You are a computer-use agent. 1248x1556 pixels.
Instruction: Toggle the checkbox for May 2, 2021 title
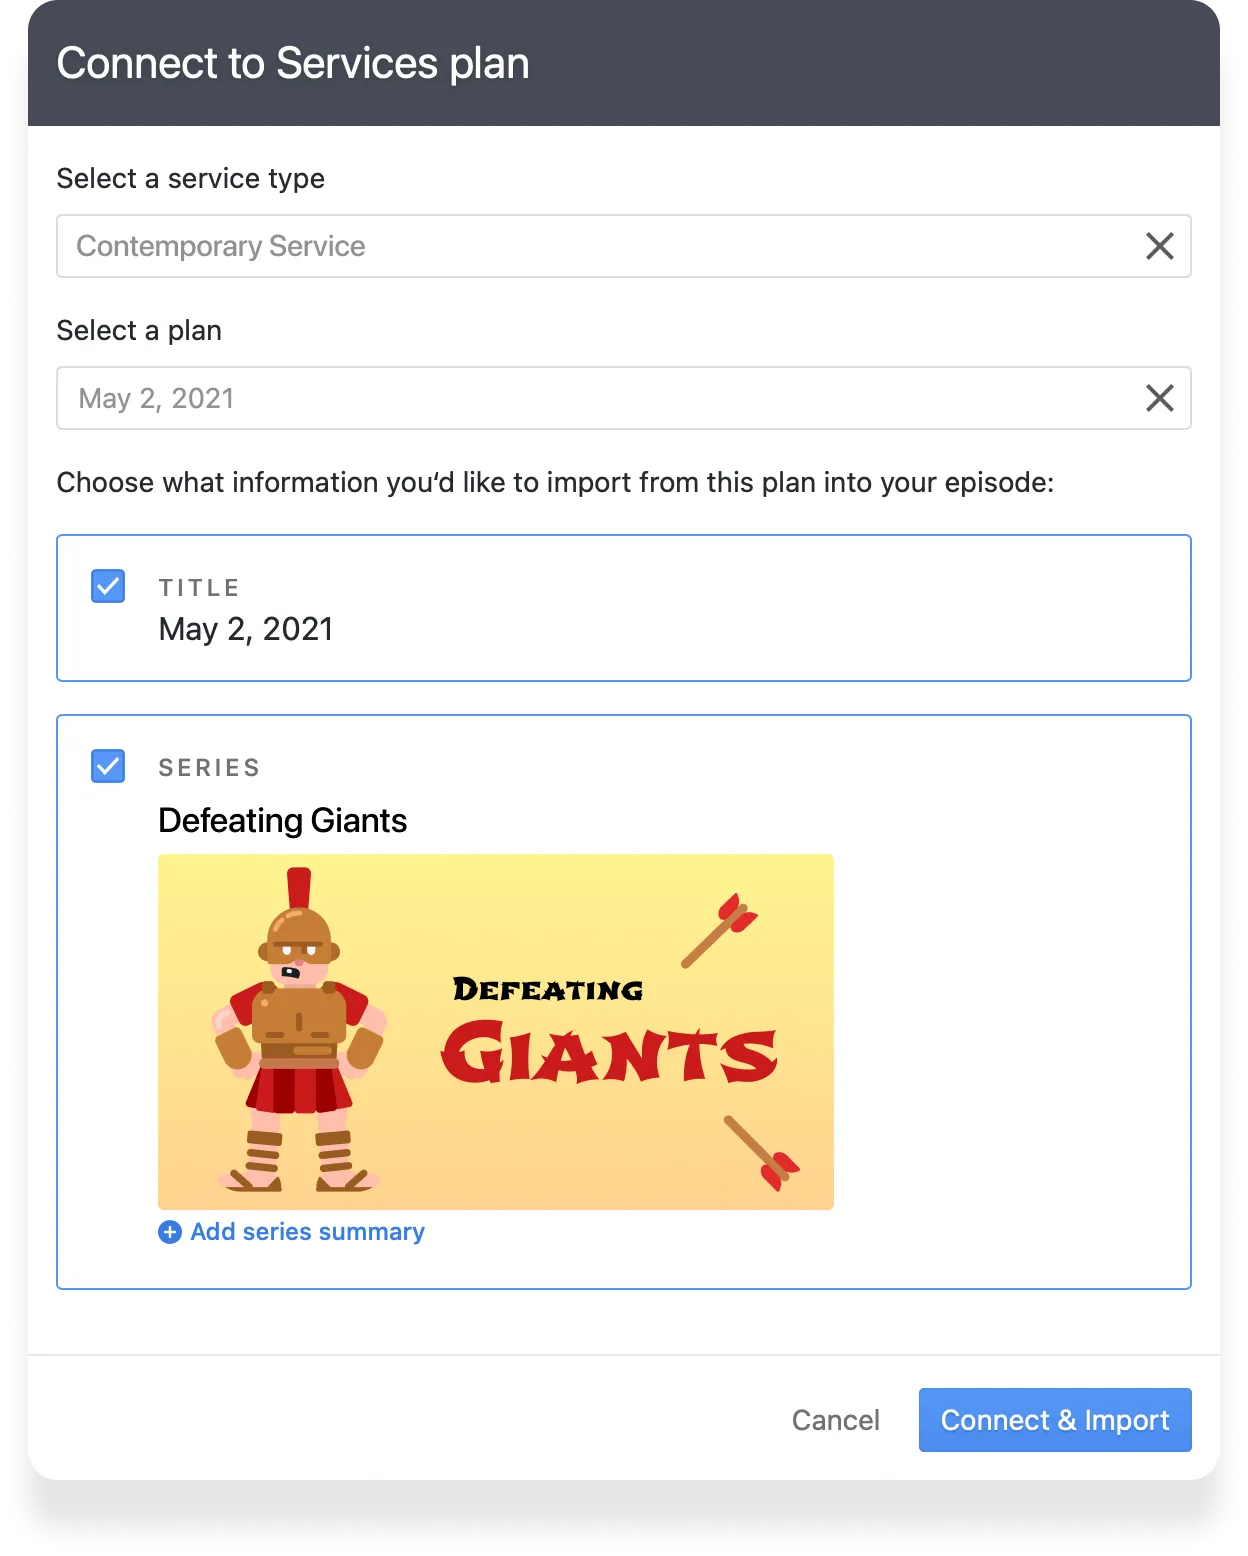point(107,586)
